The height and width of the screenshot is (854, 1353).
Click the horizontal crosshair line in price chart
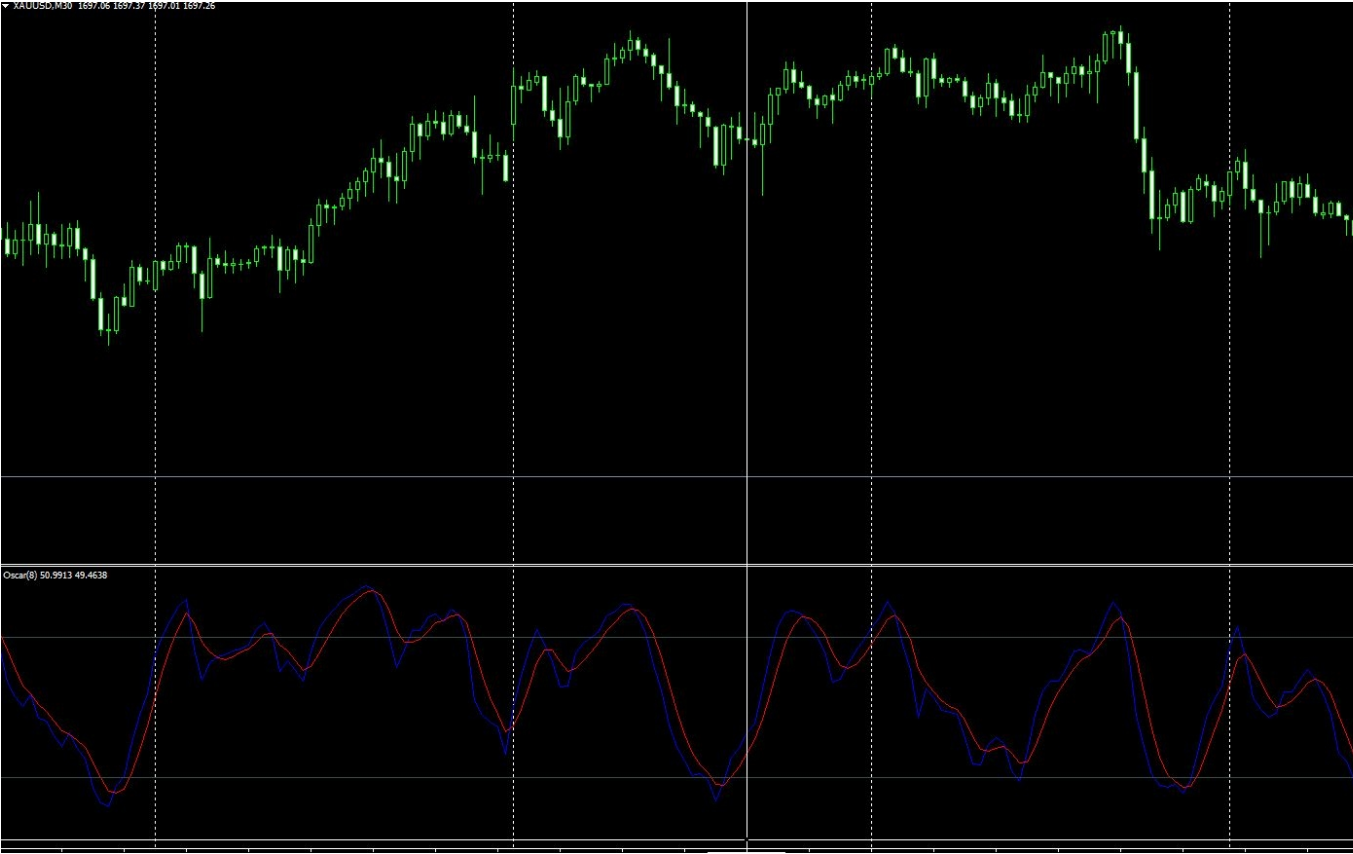[x=400, y=477]
